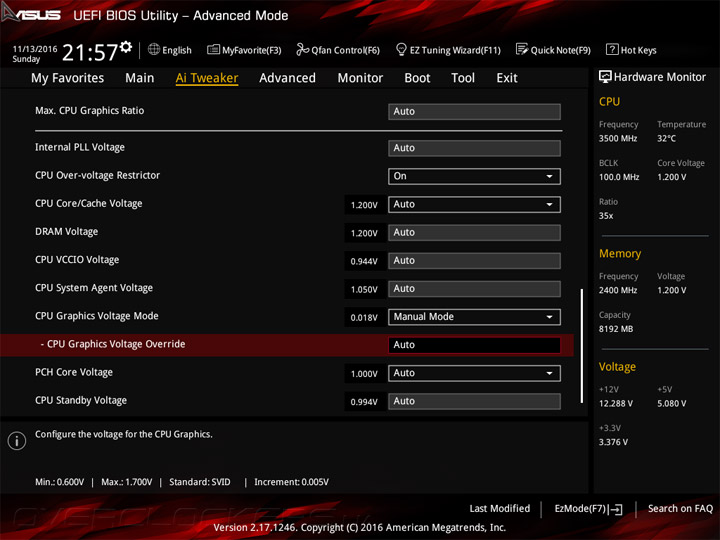Click the English language button

click(169, 50)
